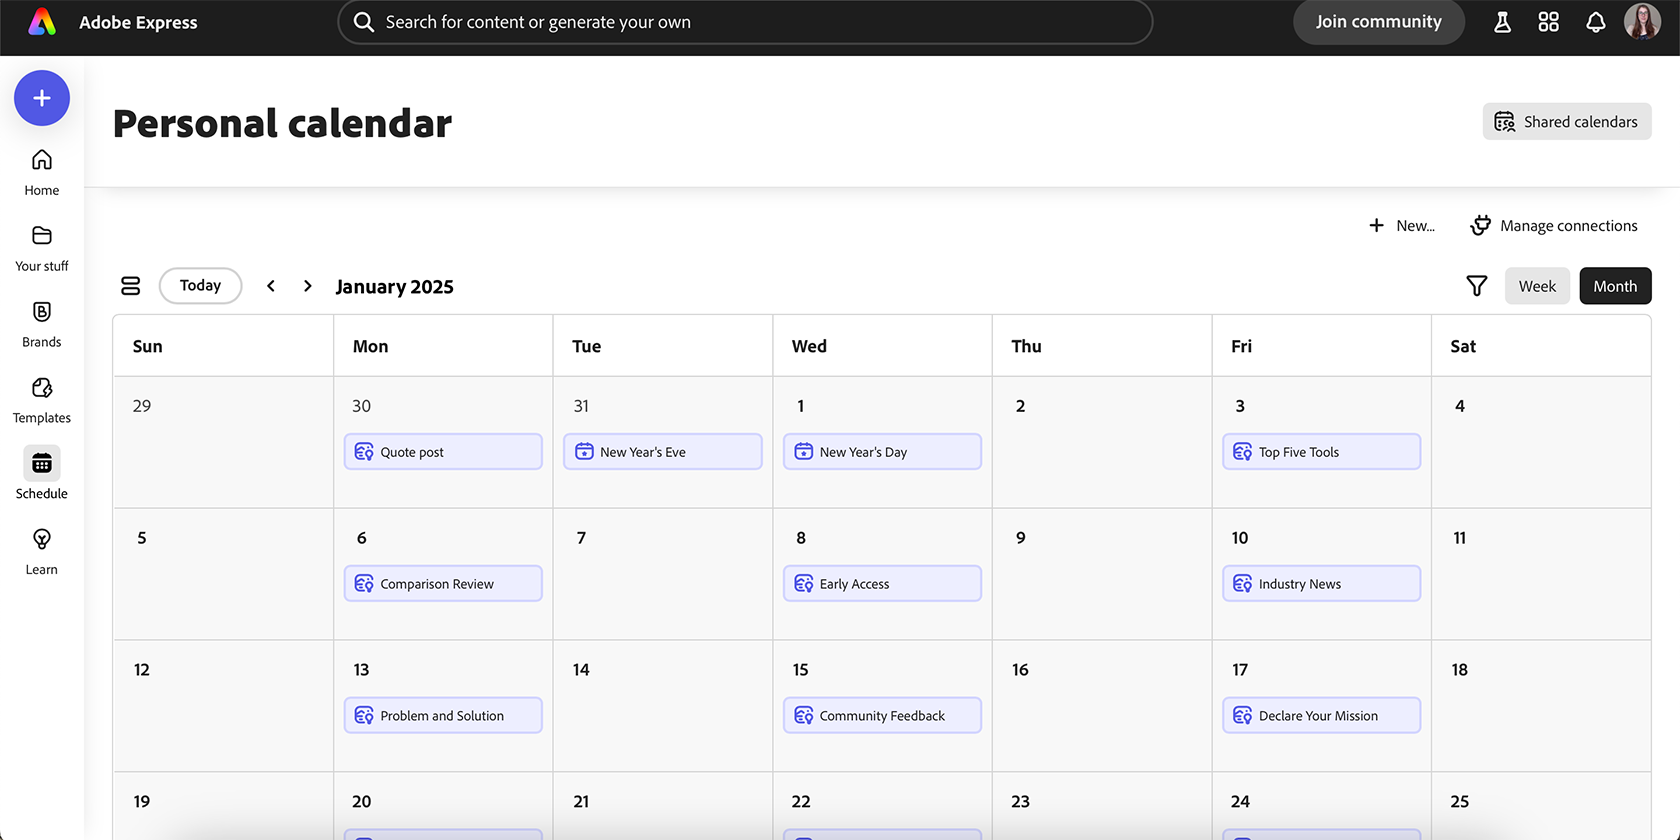
Task: Open the New... dropdown menu
Action: point(1402,226)
